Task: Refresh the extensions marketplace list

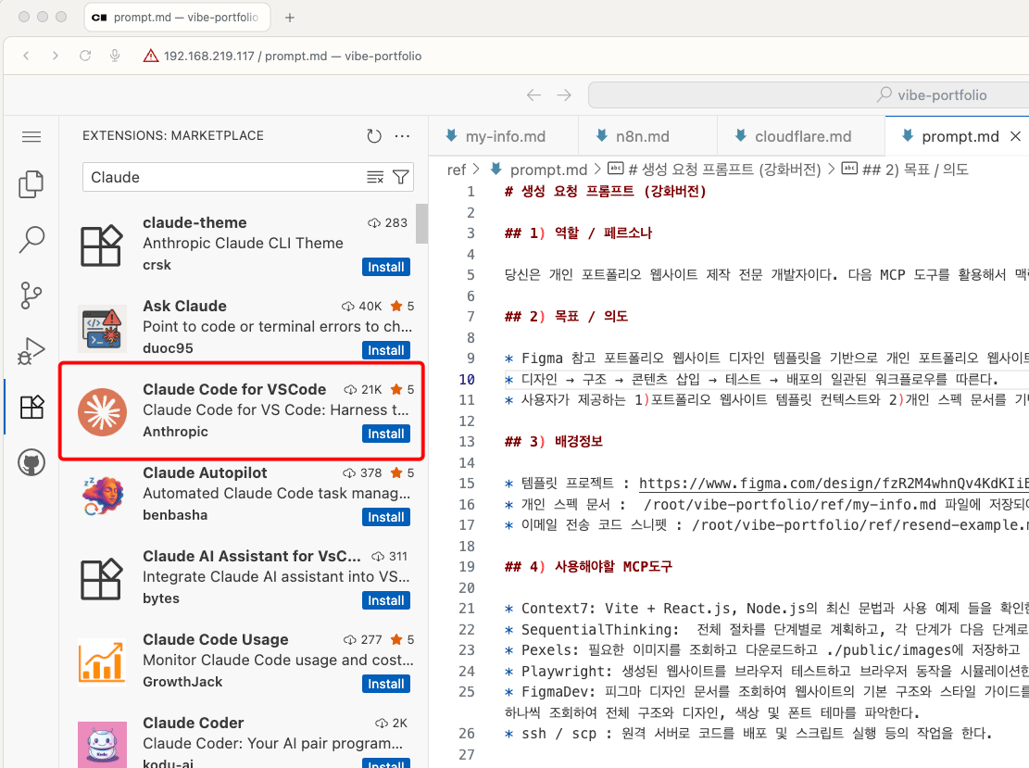Action: click(x=374, y=136)
